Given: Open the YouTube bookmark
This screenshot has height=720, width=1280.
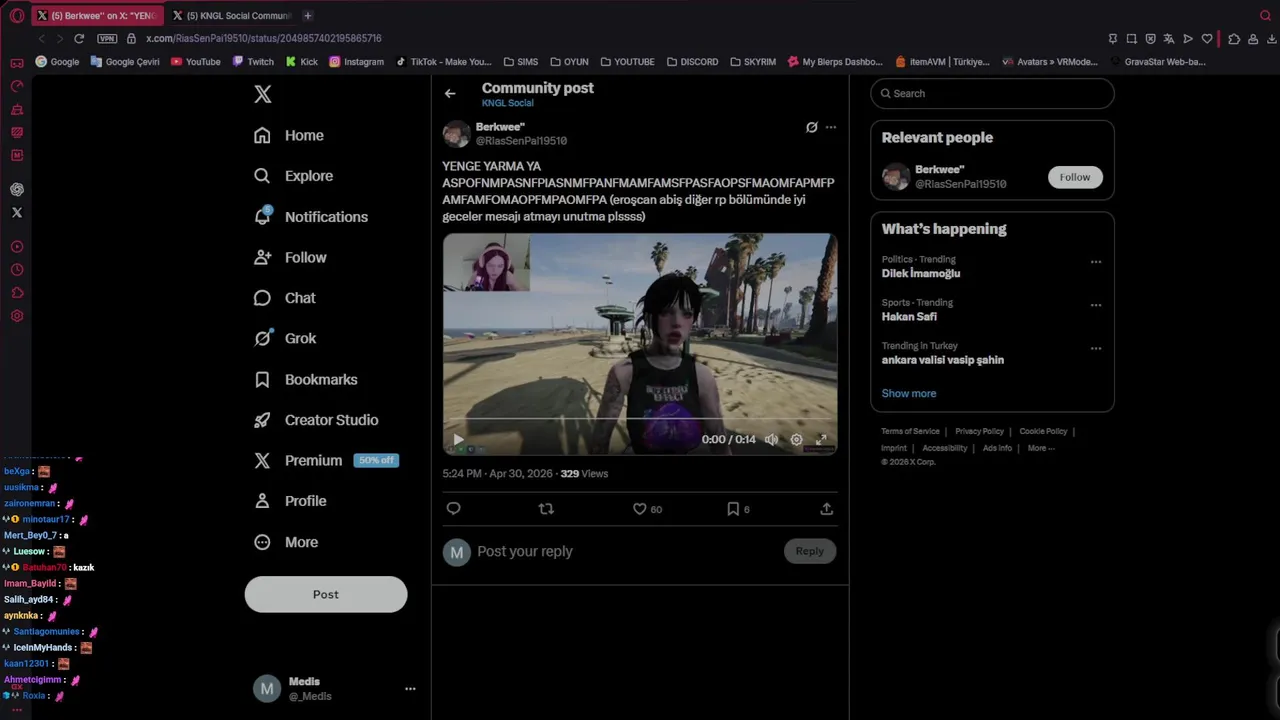Looking at the screenshot, I should pyautogui.click(x=196, y=61).
